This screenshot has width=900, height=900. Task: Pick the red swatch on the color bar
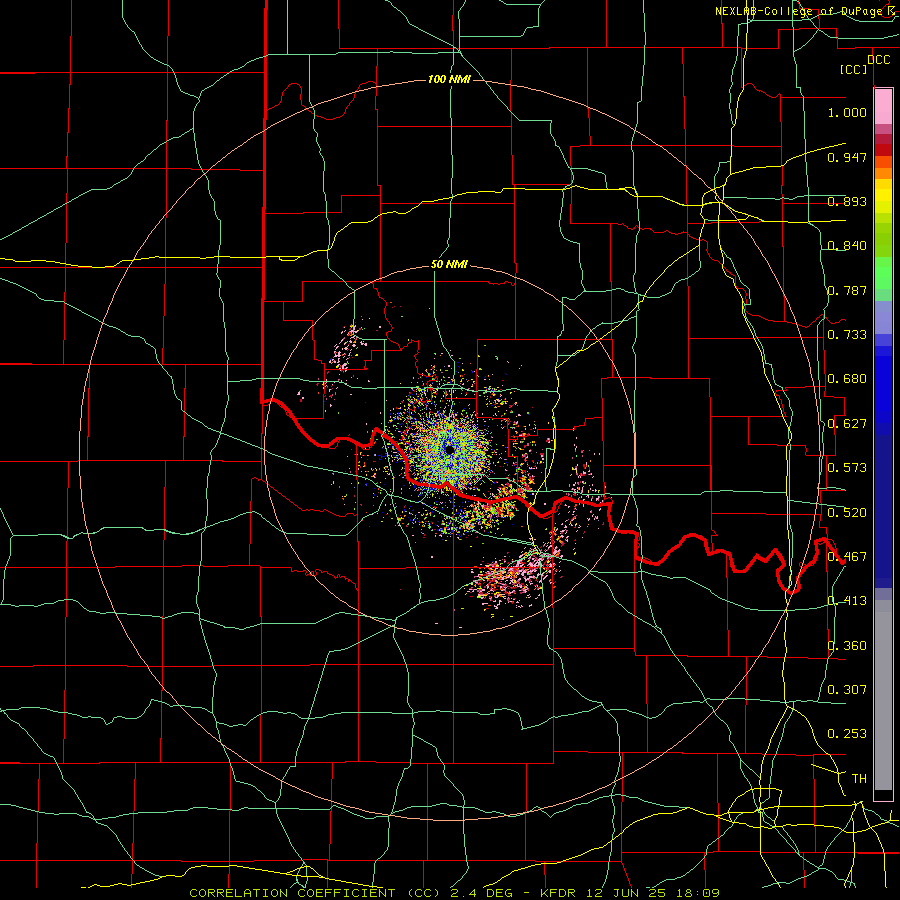pyautogui.click(x=883, y=150)
